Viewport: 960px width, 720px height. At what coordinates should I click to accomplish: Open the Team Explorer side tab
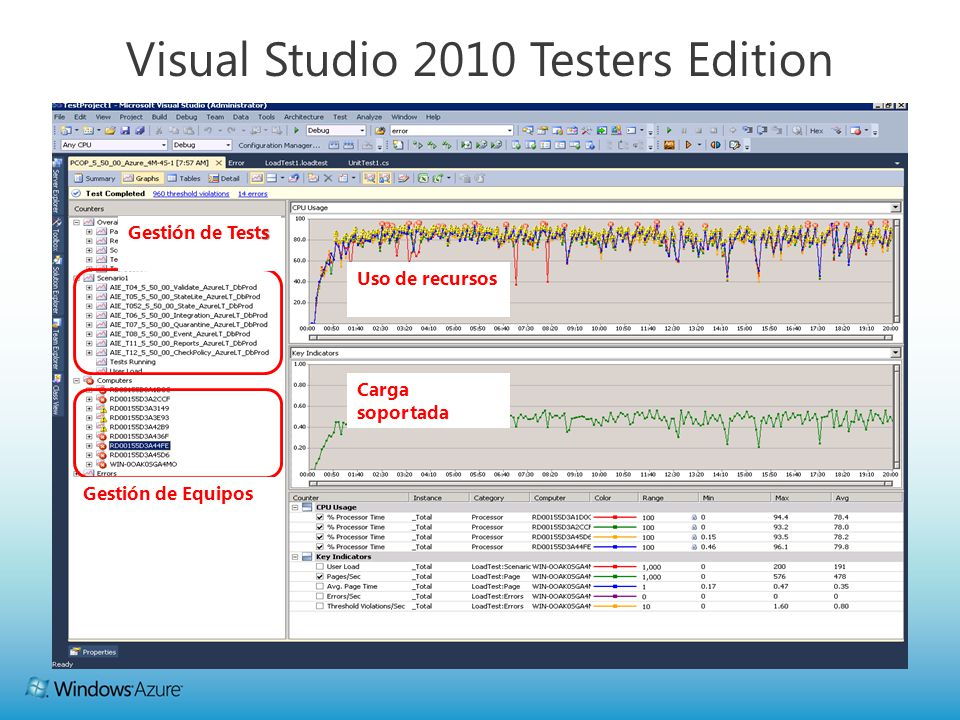click(56, 343)
